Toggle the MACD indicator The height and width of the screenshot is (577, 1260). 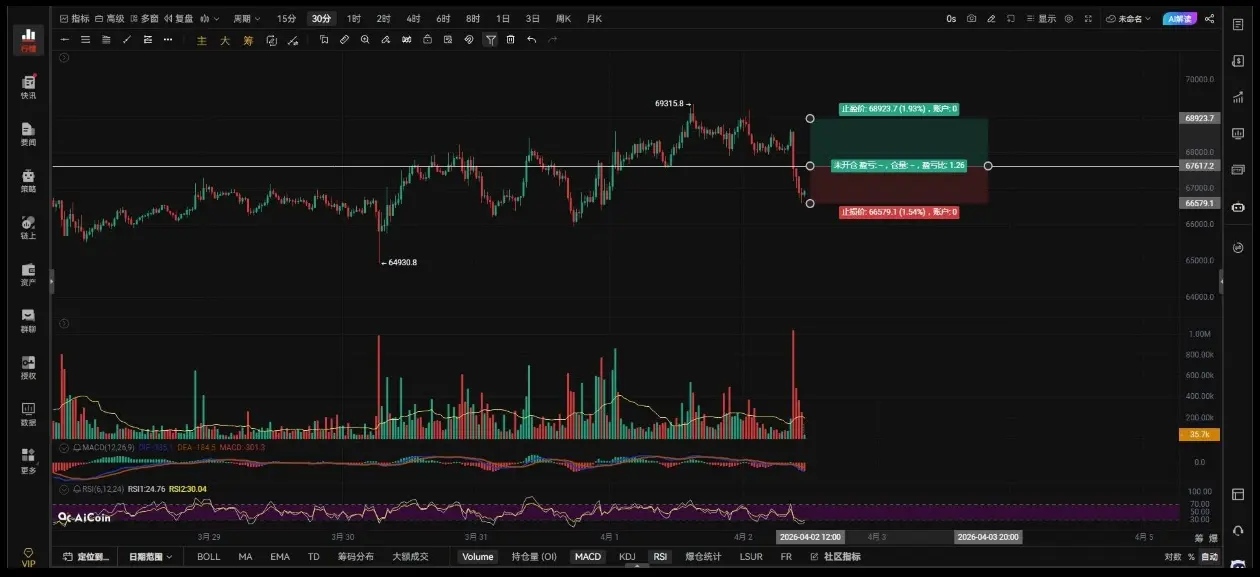(x=588, y=556)
